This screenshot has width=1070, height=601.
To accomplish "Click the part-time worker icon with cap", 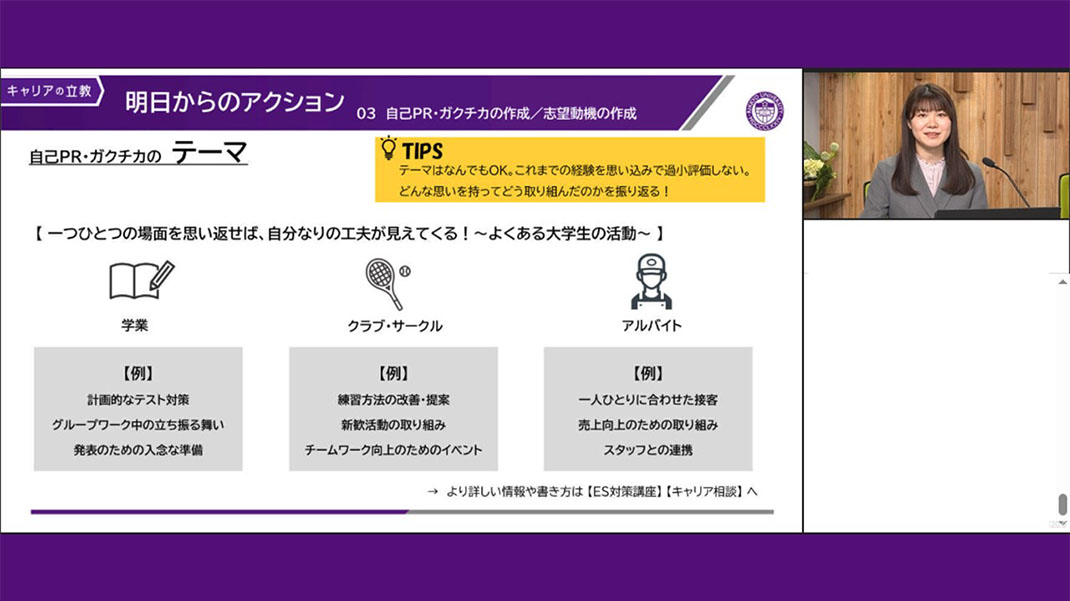I will tap(651, 282).
